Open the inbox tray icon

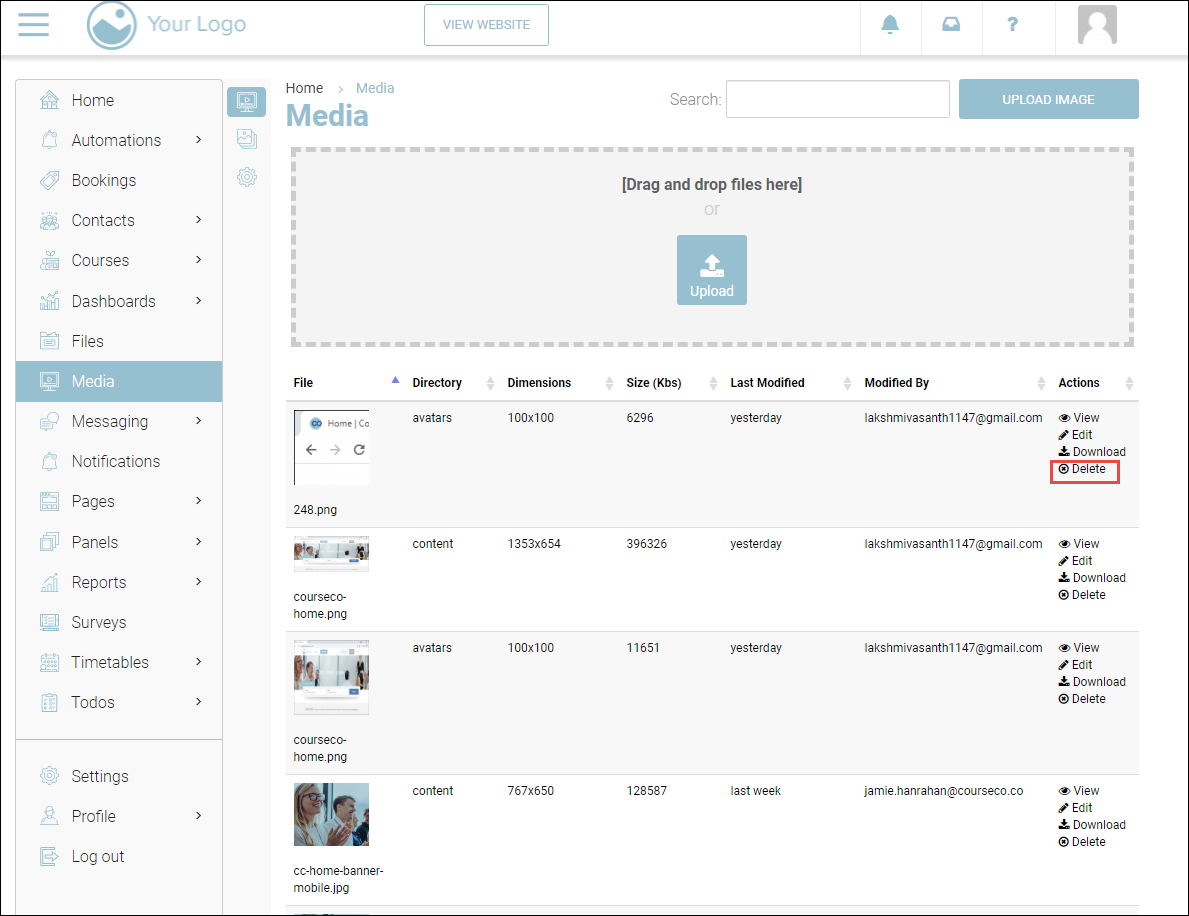click(x=951, y=25)
